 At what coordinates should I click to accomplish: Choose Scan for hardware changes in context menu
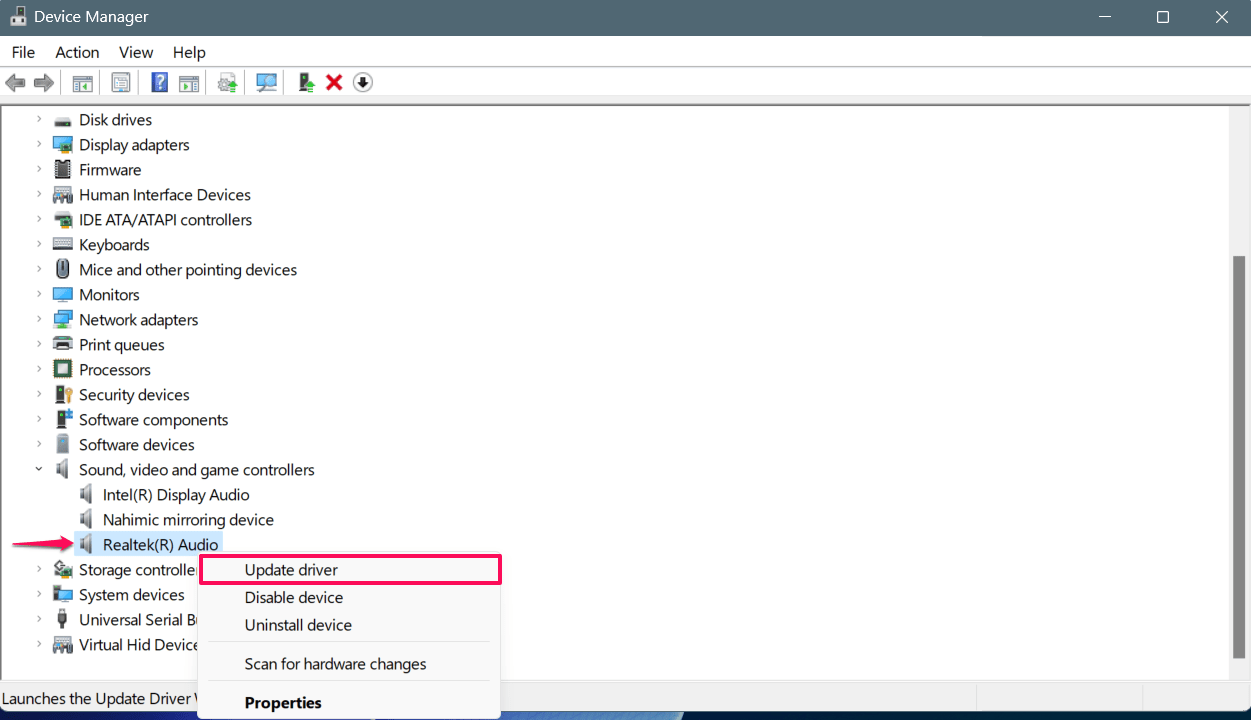[349, 664]
